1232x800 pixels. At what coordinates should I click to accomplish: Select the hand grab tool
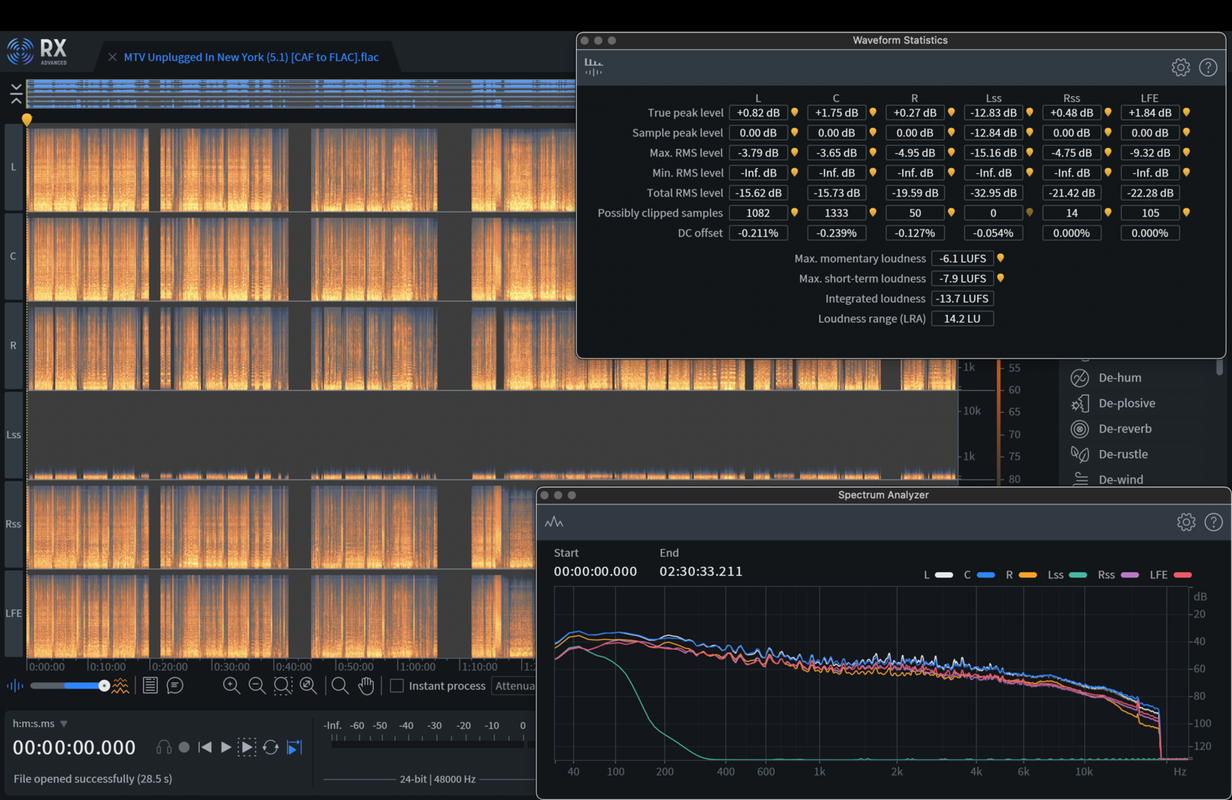point(366,685)
